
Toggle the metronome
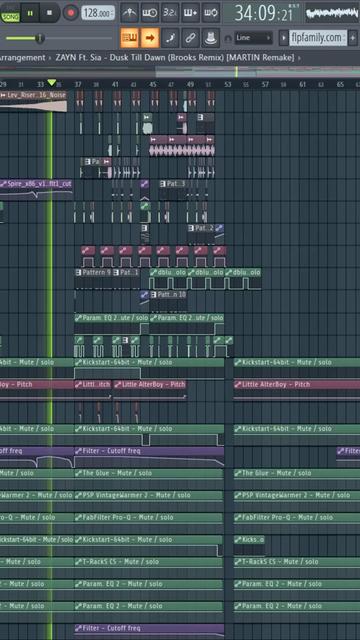point(130,13)
